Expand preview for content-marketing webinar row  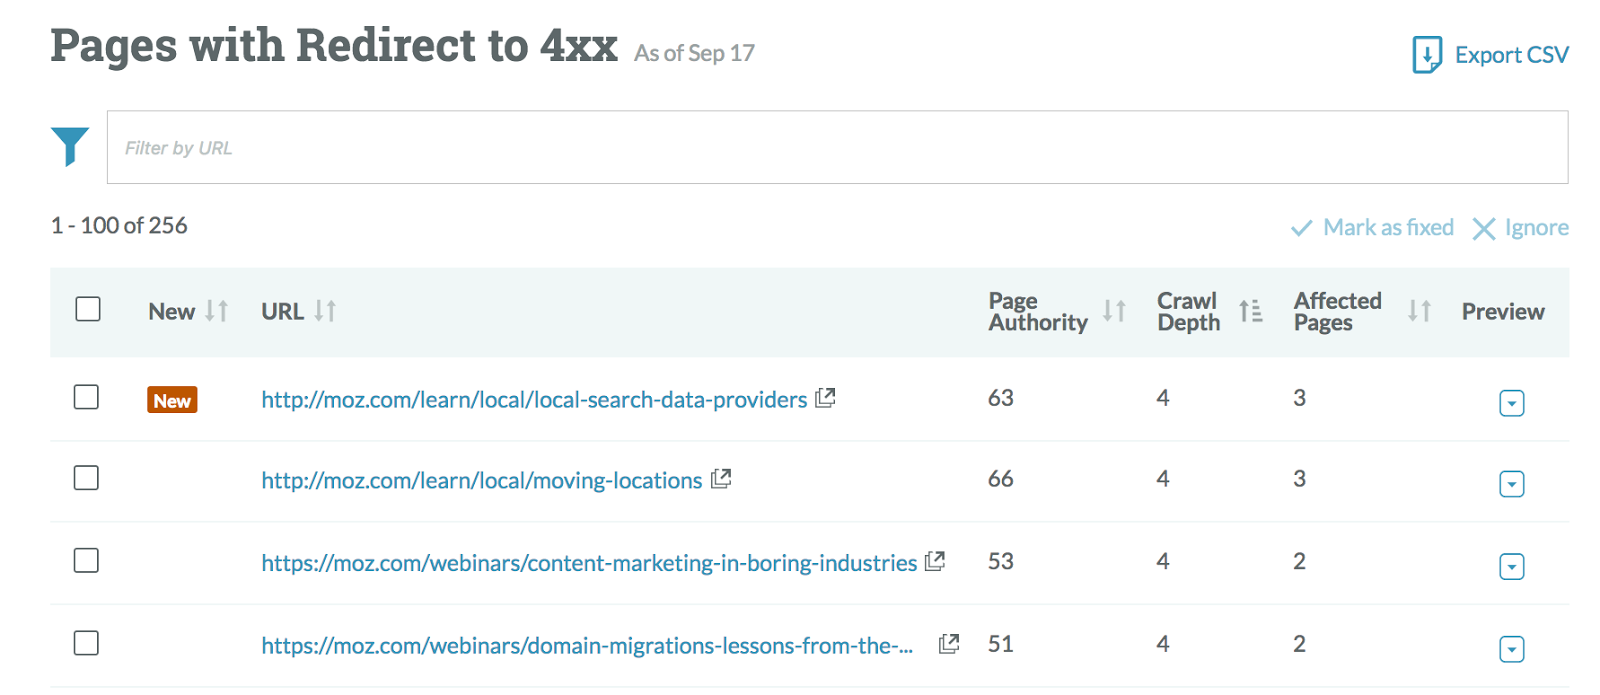[1511, 567]
